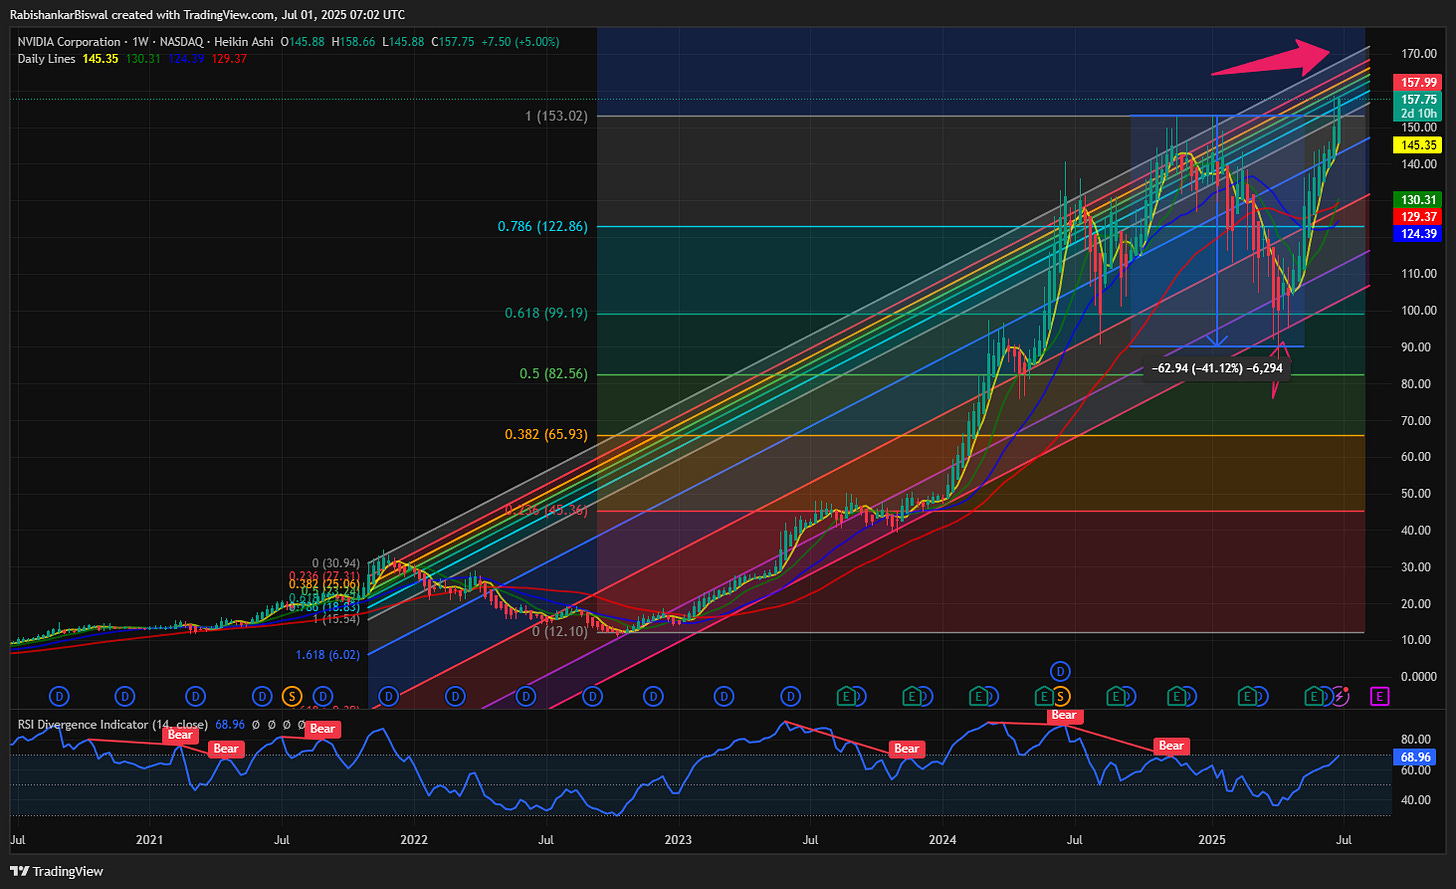Click the -62.94 (-41.12%) measurement label
This screenshot has width=1456, height=889.
pyautogui.click(x=1217, y=368)
